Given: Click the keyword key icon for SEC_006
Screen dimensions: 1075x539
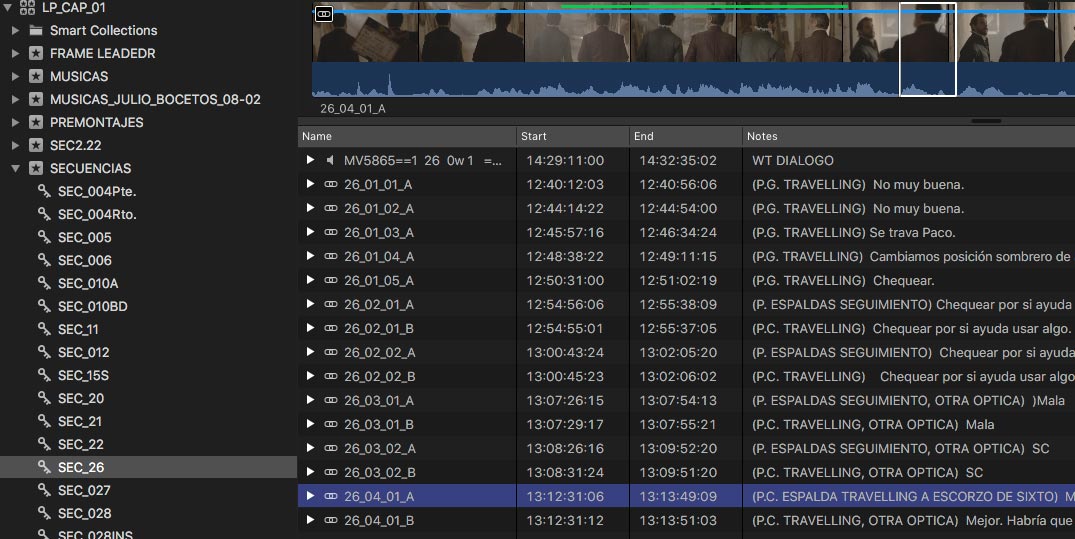Looking at the screenshot, I should tap(45, 260).
